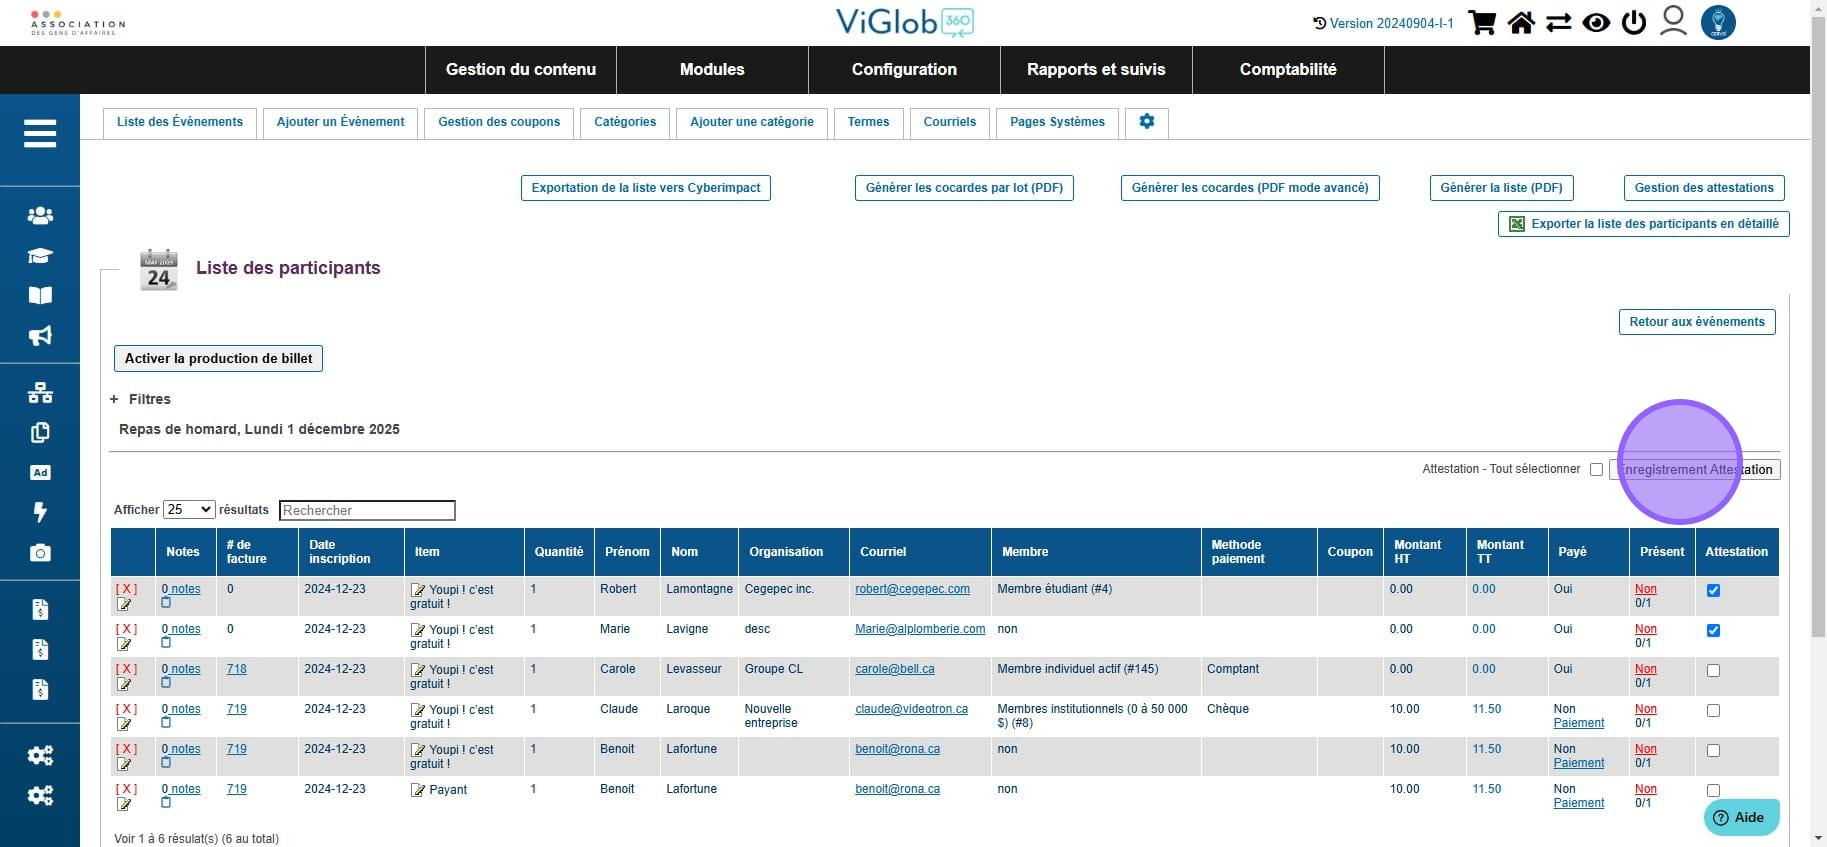
Task: Click Exporter la liste des participants en détaillé
Action: coord(1643,224)
